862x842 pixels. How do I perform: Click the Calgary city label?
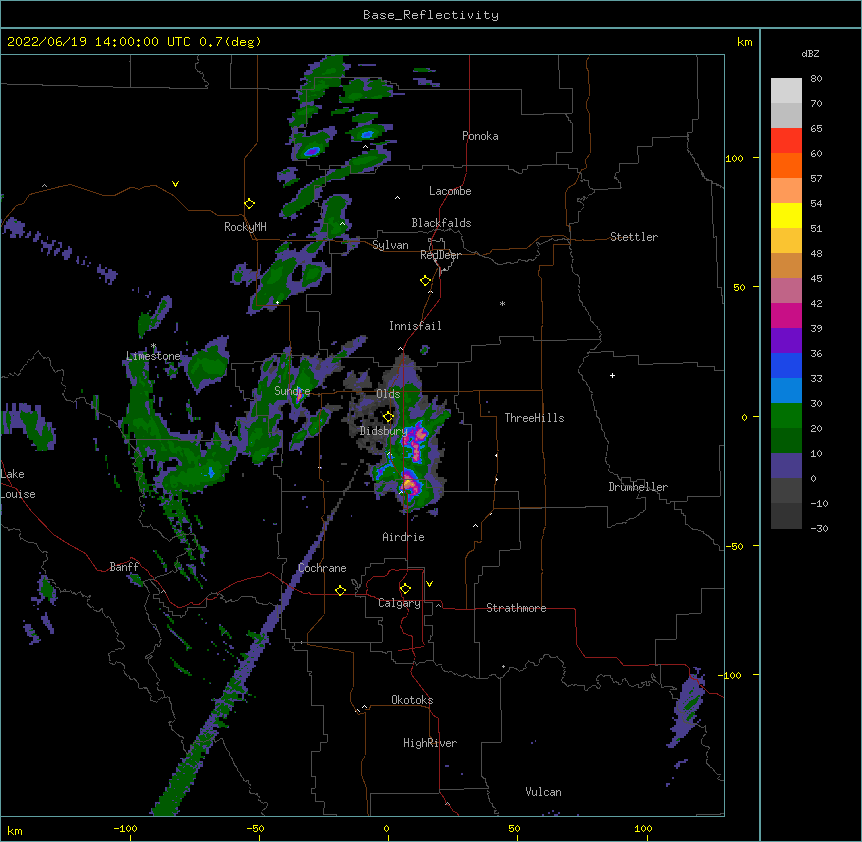click(x=399, y=603)
